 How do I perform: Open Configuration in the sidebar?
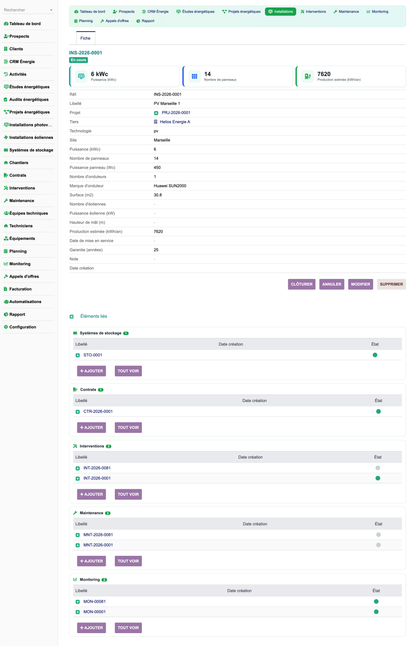pos(22,327)
